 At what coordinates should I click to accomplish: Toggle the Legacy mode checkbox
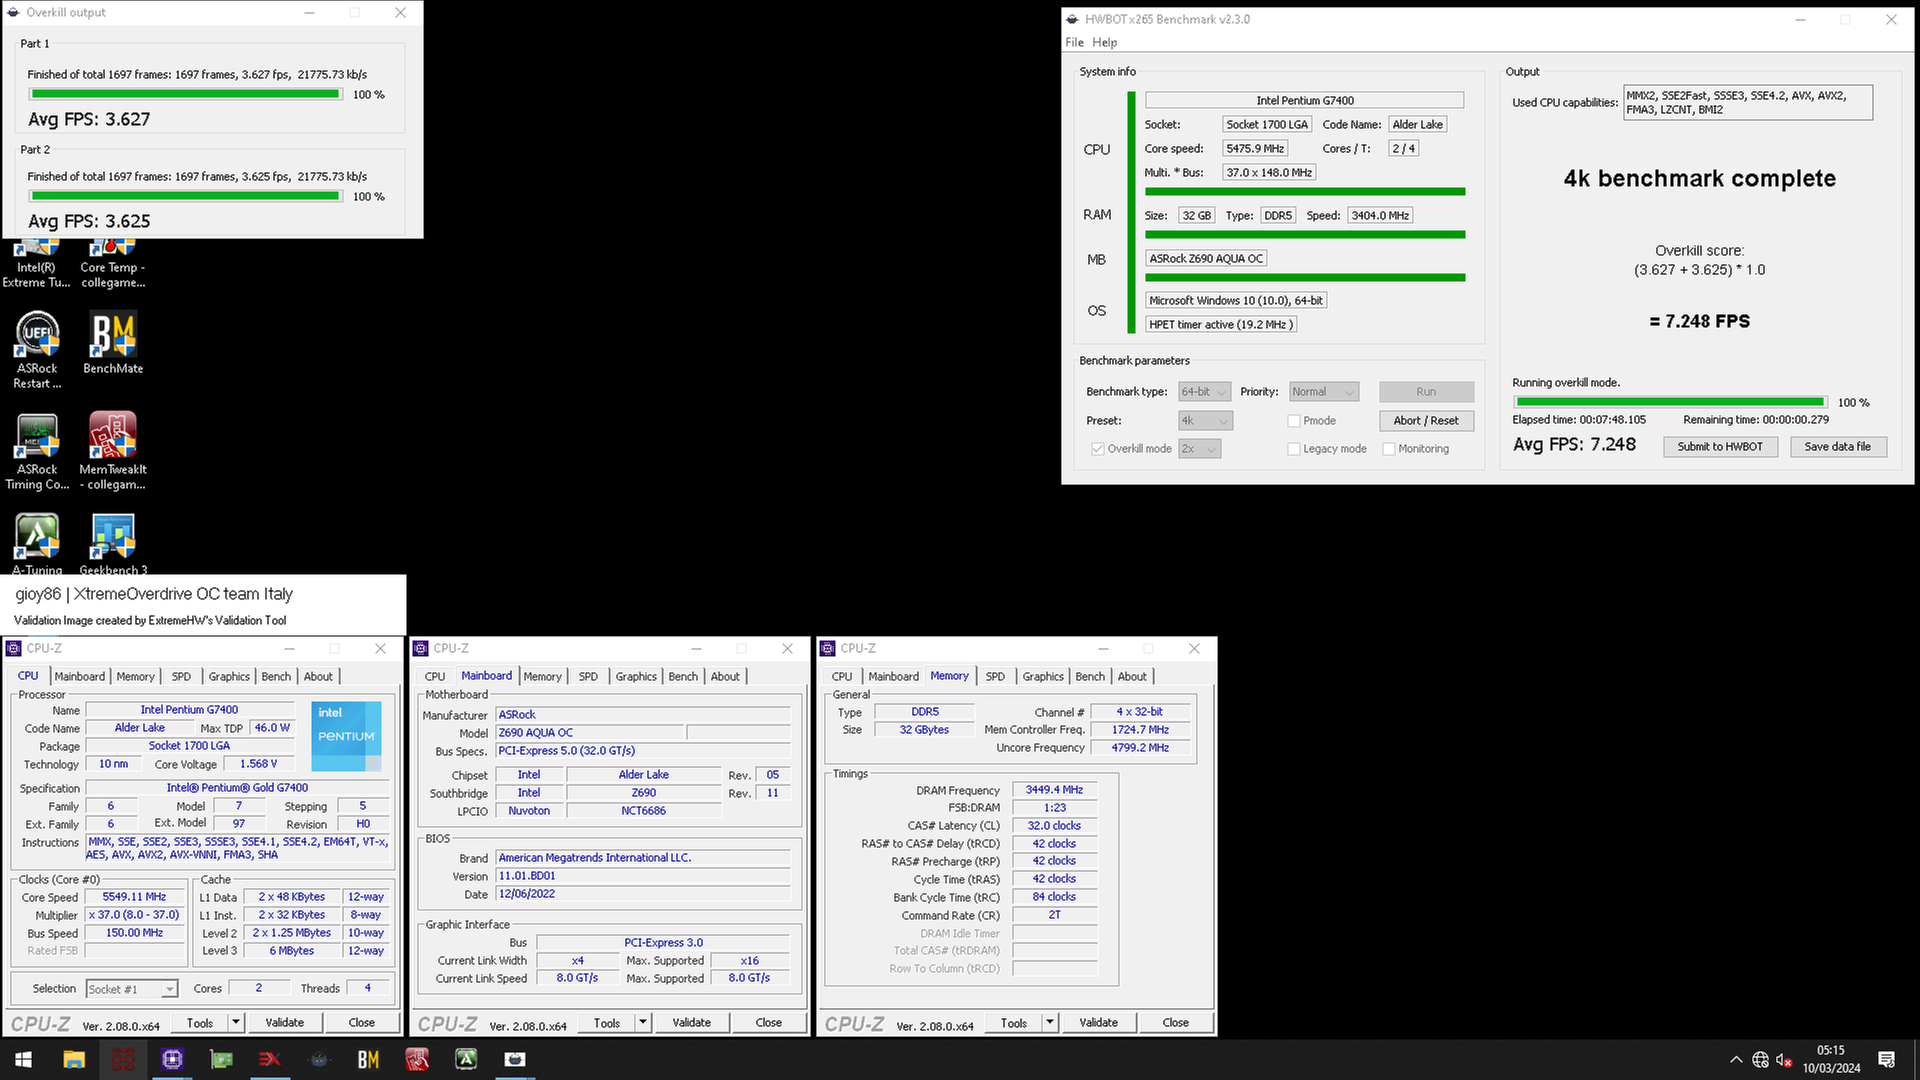[x=1294, y=449]
